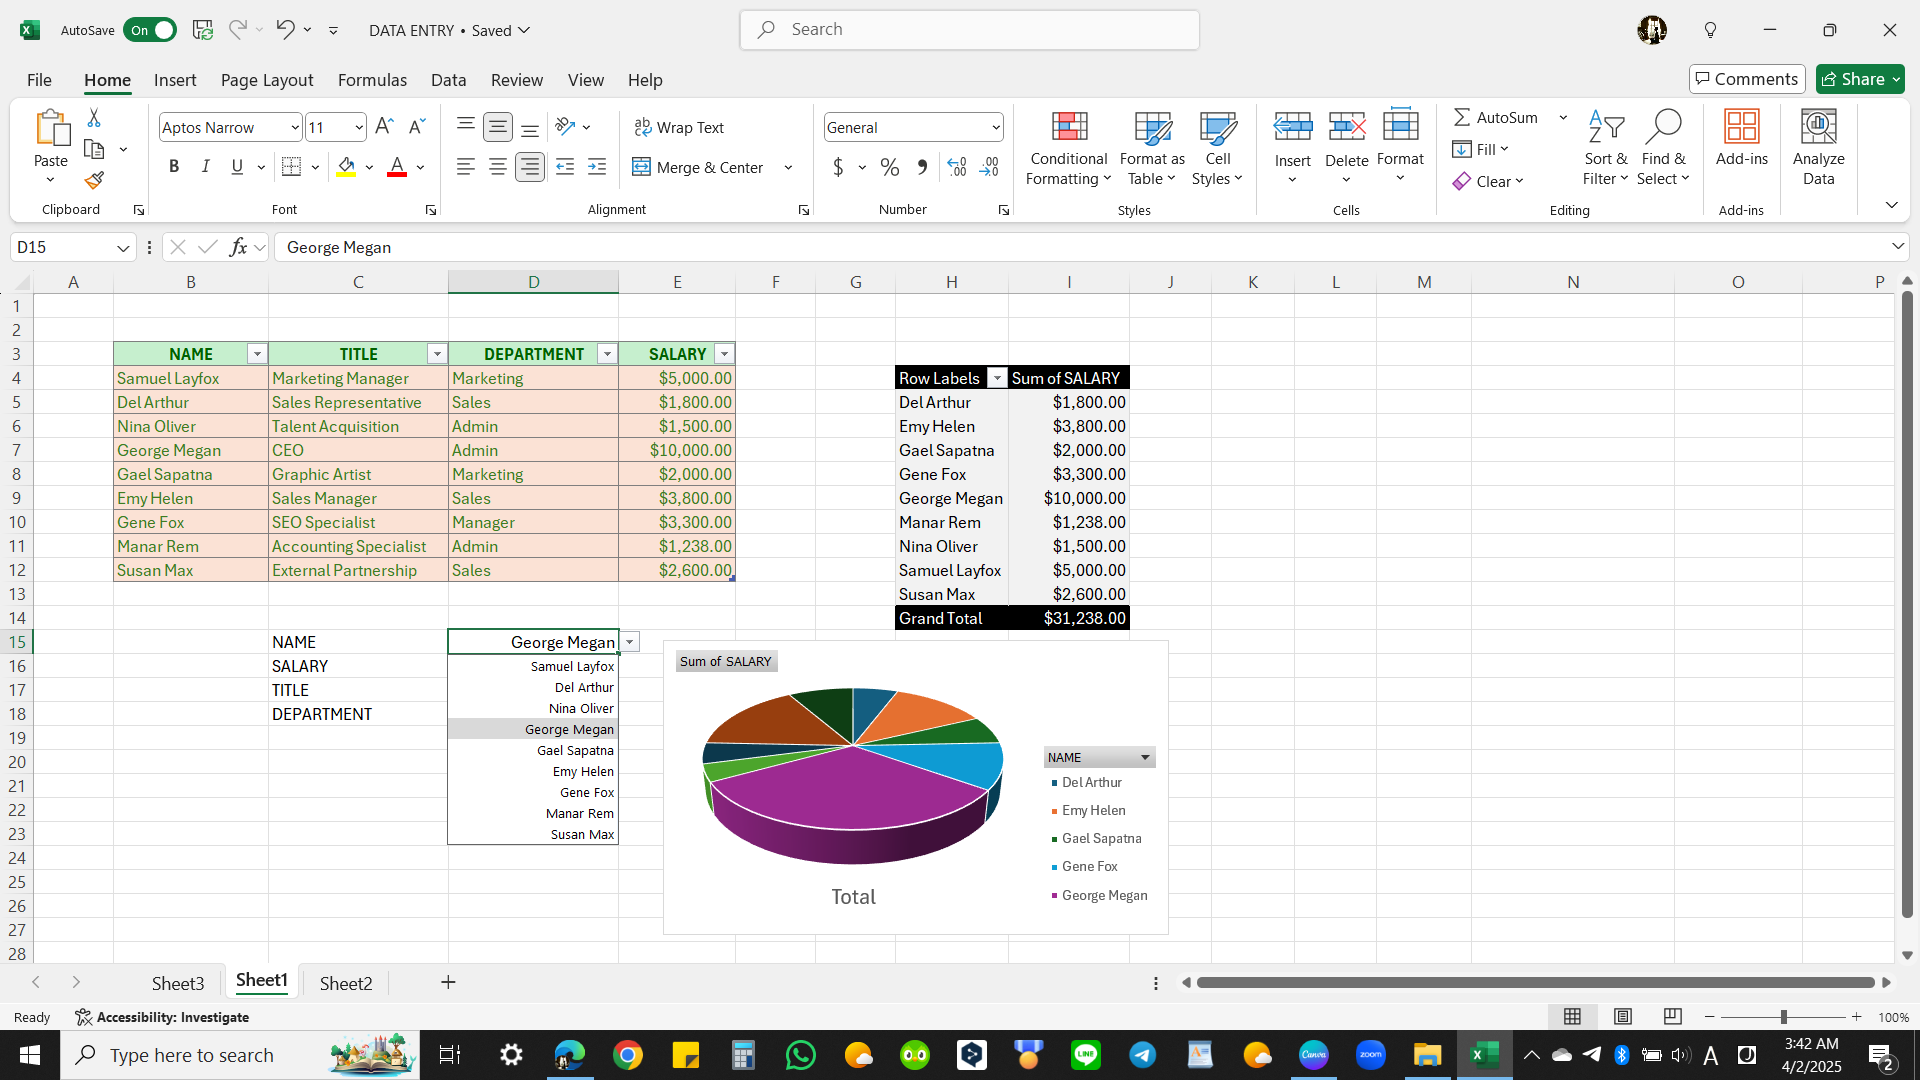Viewport: 1920px width, 1080px height.
Task: Open the NAME legend filter on chart
Action: [x=1145, y=758]
